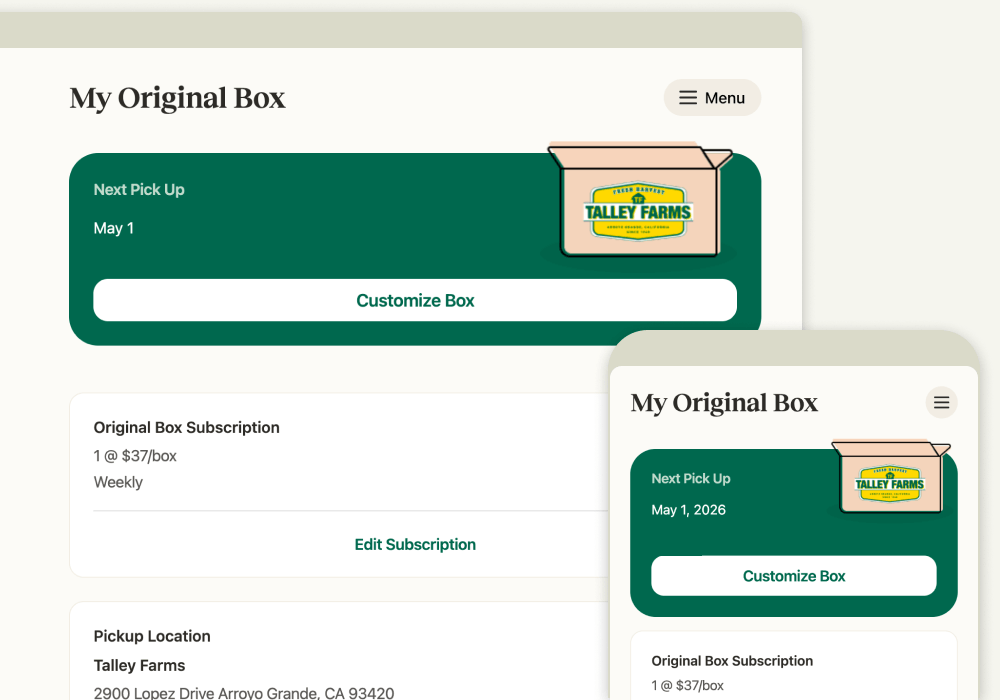Click the Original Box Subscription title on desktop
This screenshot has width=1000, height=700.
click(186, 427)
